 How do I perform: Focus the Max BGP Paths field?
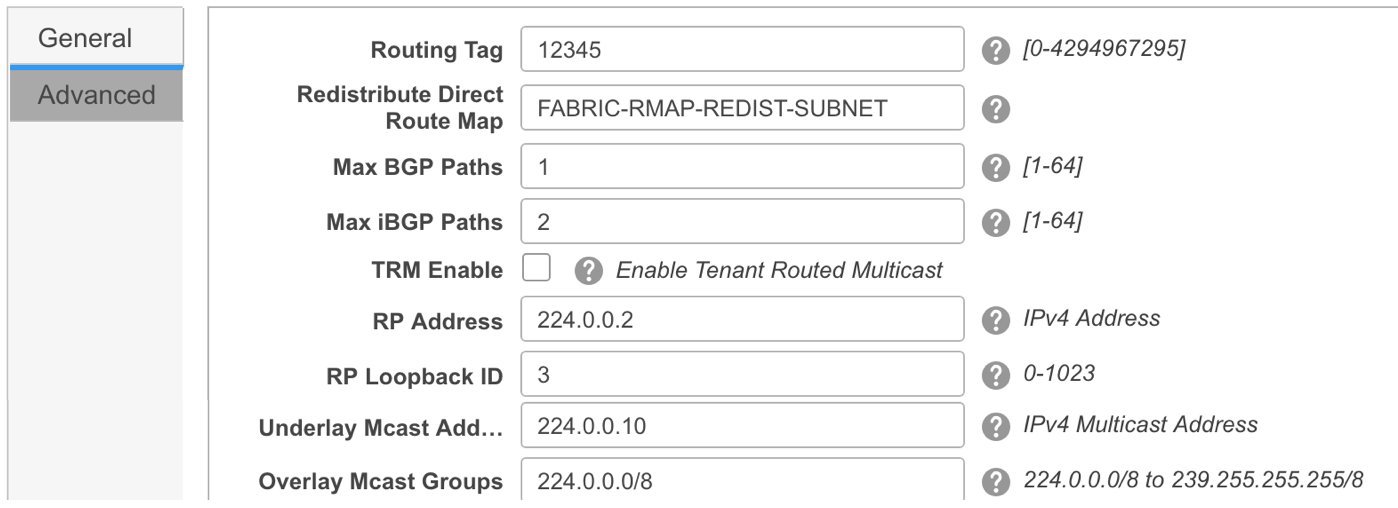click(x=742, y=166)
